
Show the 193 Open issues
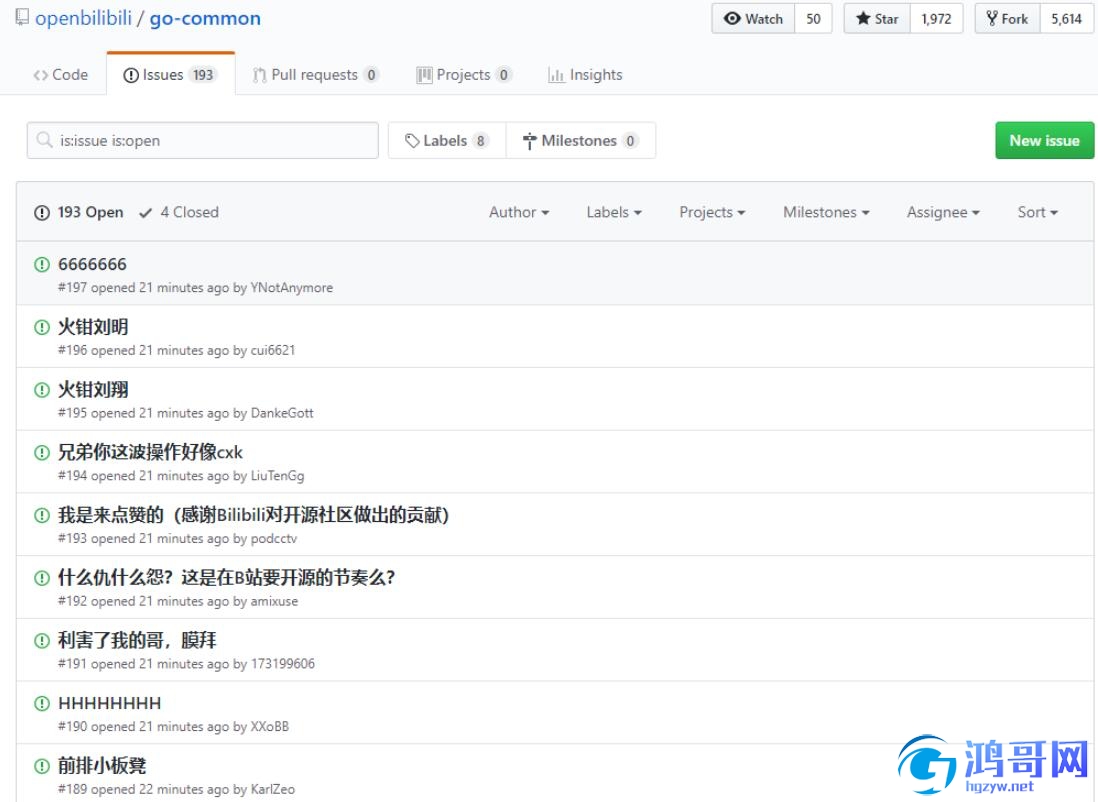coord(78,212)
